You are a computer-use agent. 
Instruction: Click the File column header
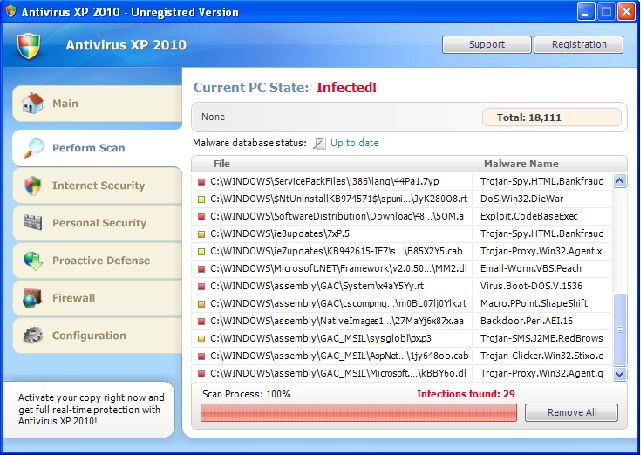(221, 164)
